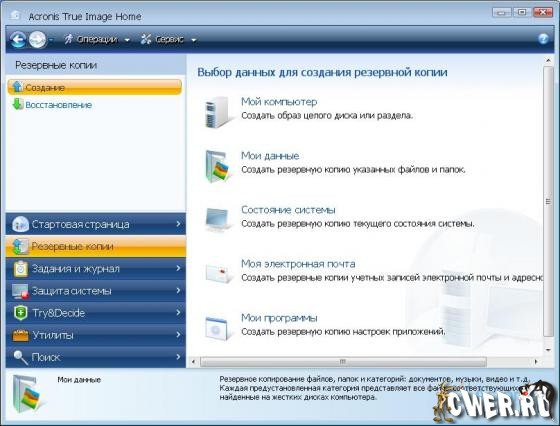
Task: Choose Мои данные backup option
Action: click(x=270, y=156)
